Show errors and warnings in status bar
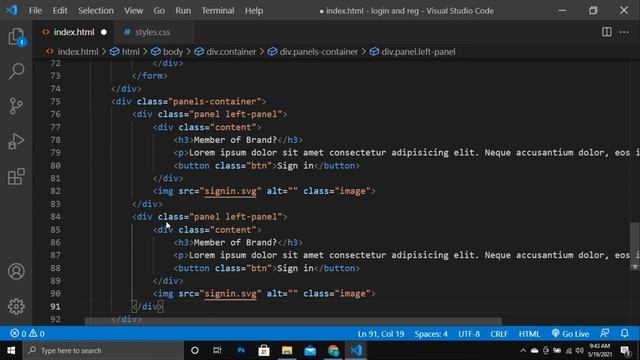Image resolution: width=640 pixels, height=360 pixels. tap(27, 333)
